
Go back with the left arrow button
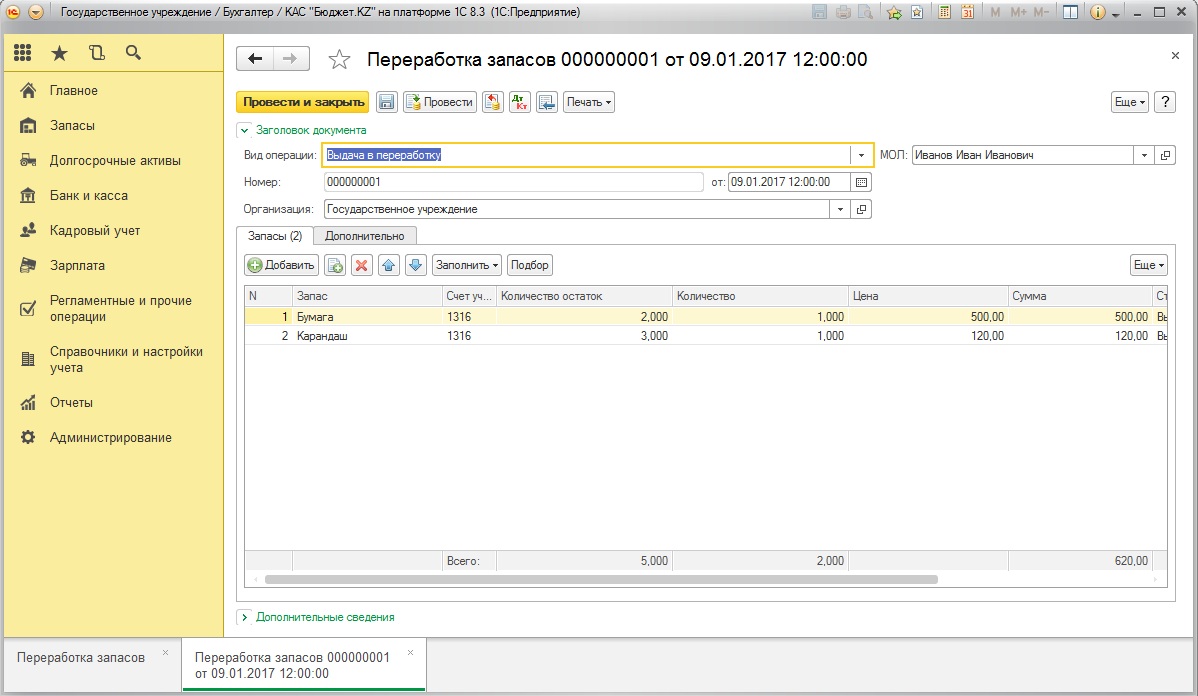255,59
